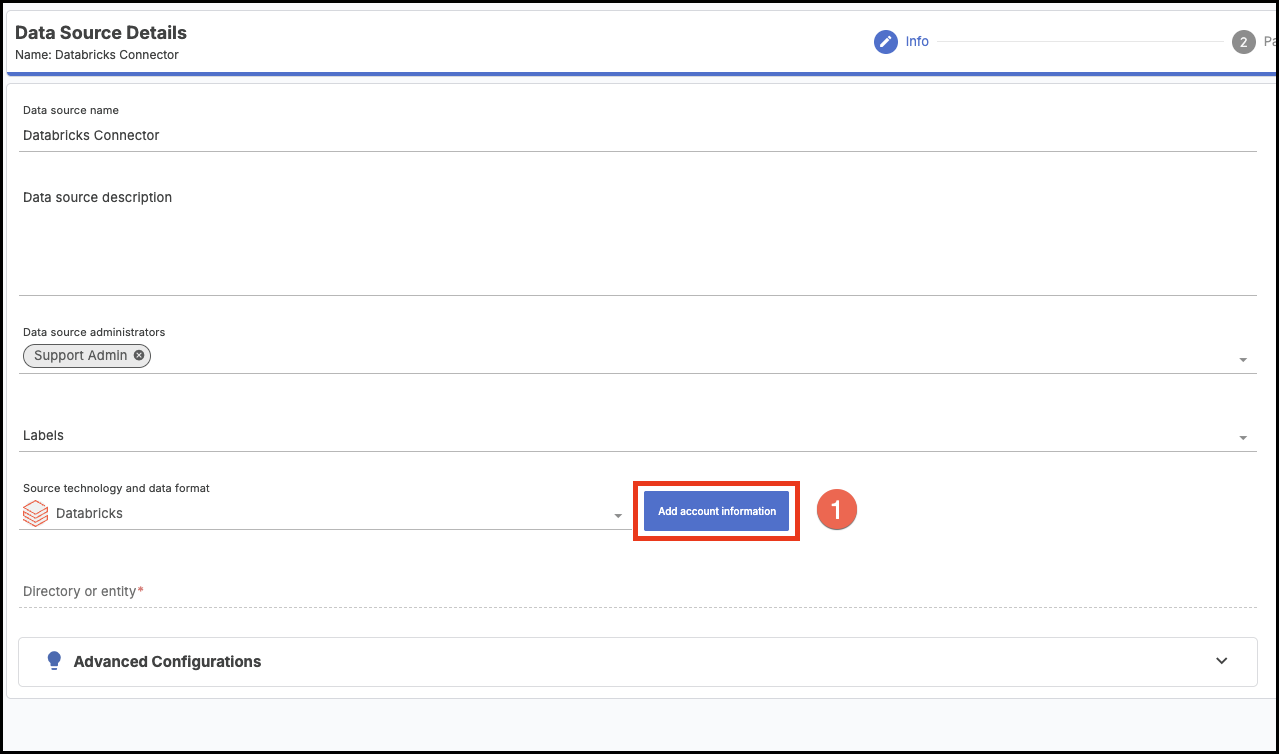1279x754 pixels.
Task: Open the Labels dropdown arrow
Action: click(1243, 438)
